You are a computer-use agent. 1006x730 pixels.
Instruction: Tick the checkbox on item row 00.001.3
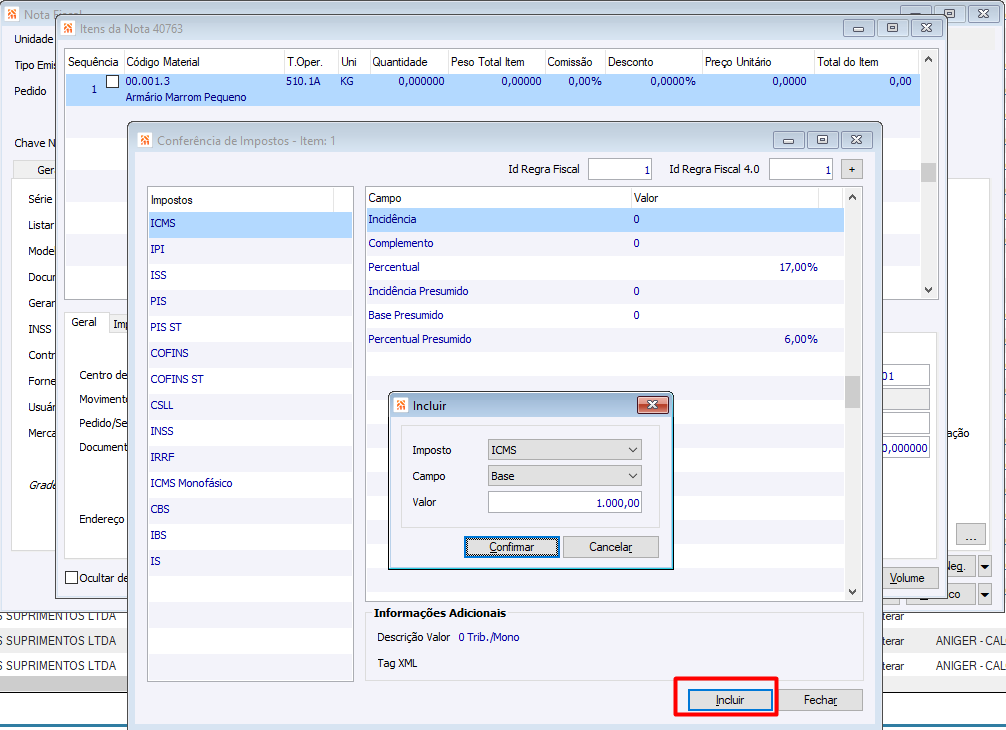(112, 81)
